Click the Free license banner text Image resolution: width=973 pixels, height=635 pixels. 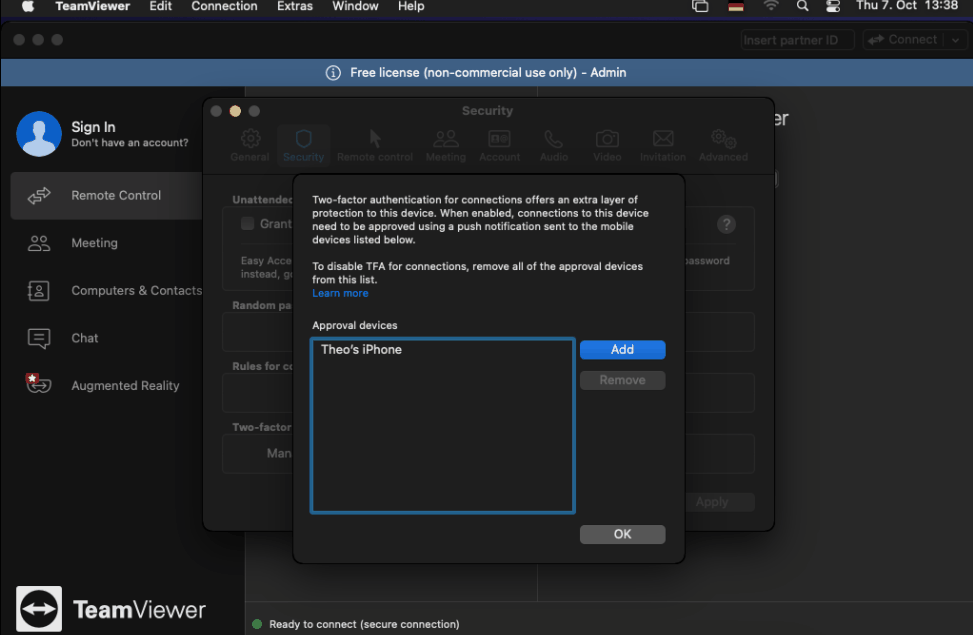click(488, 73)
